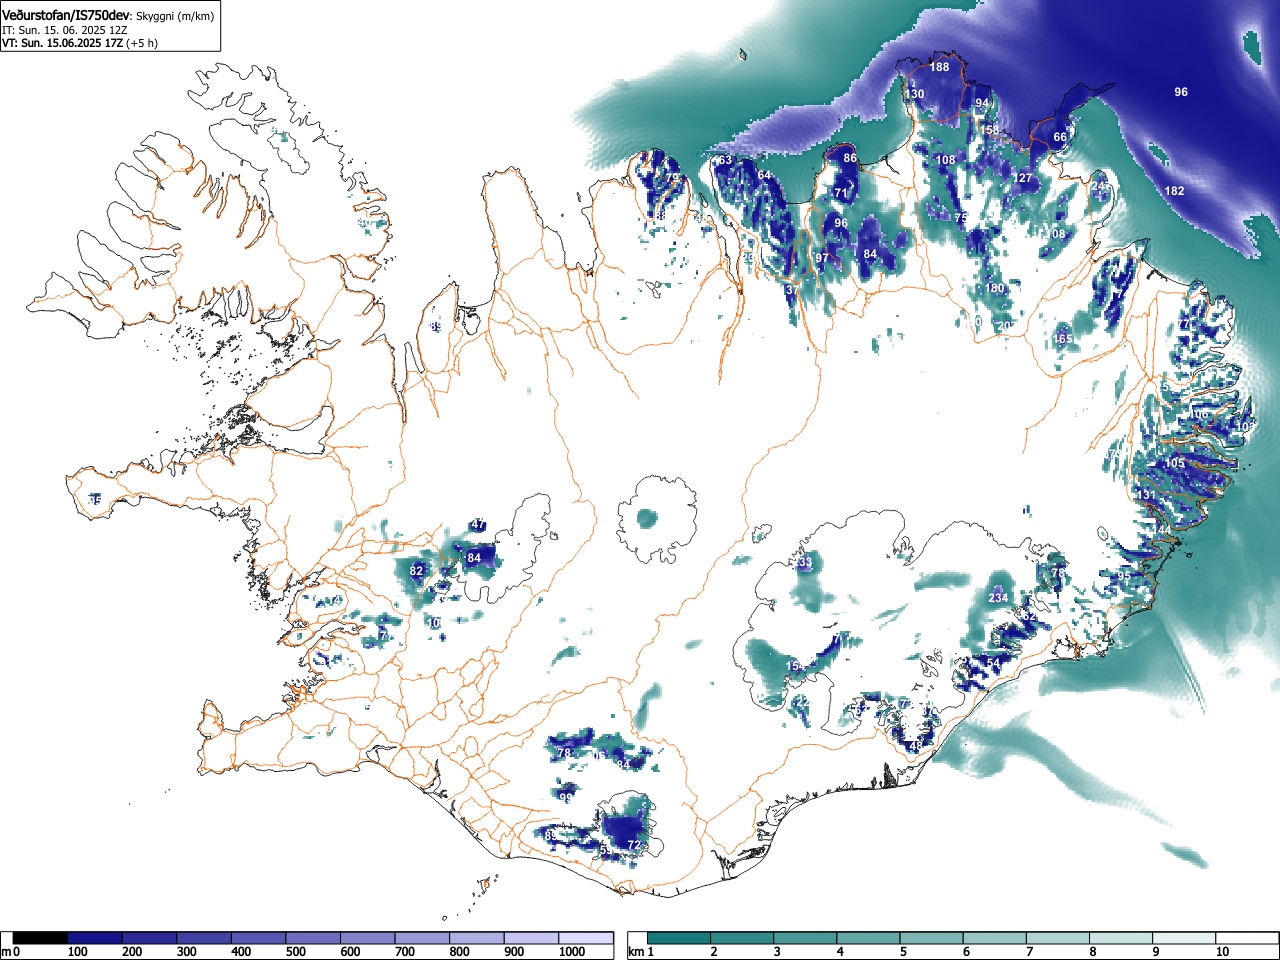Click the 97 visibility value on the map
This screenshot has width=1280, height=960.
822,258
